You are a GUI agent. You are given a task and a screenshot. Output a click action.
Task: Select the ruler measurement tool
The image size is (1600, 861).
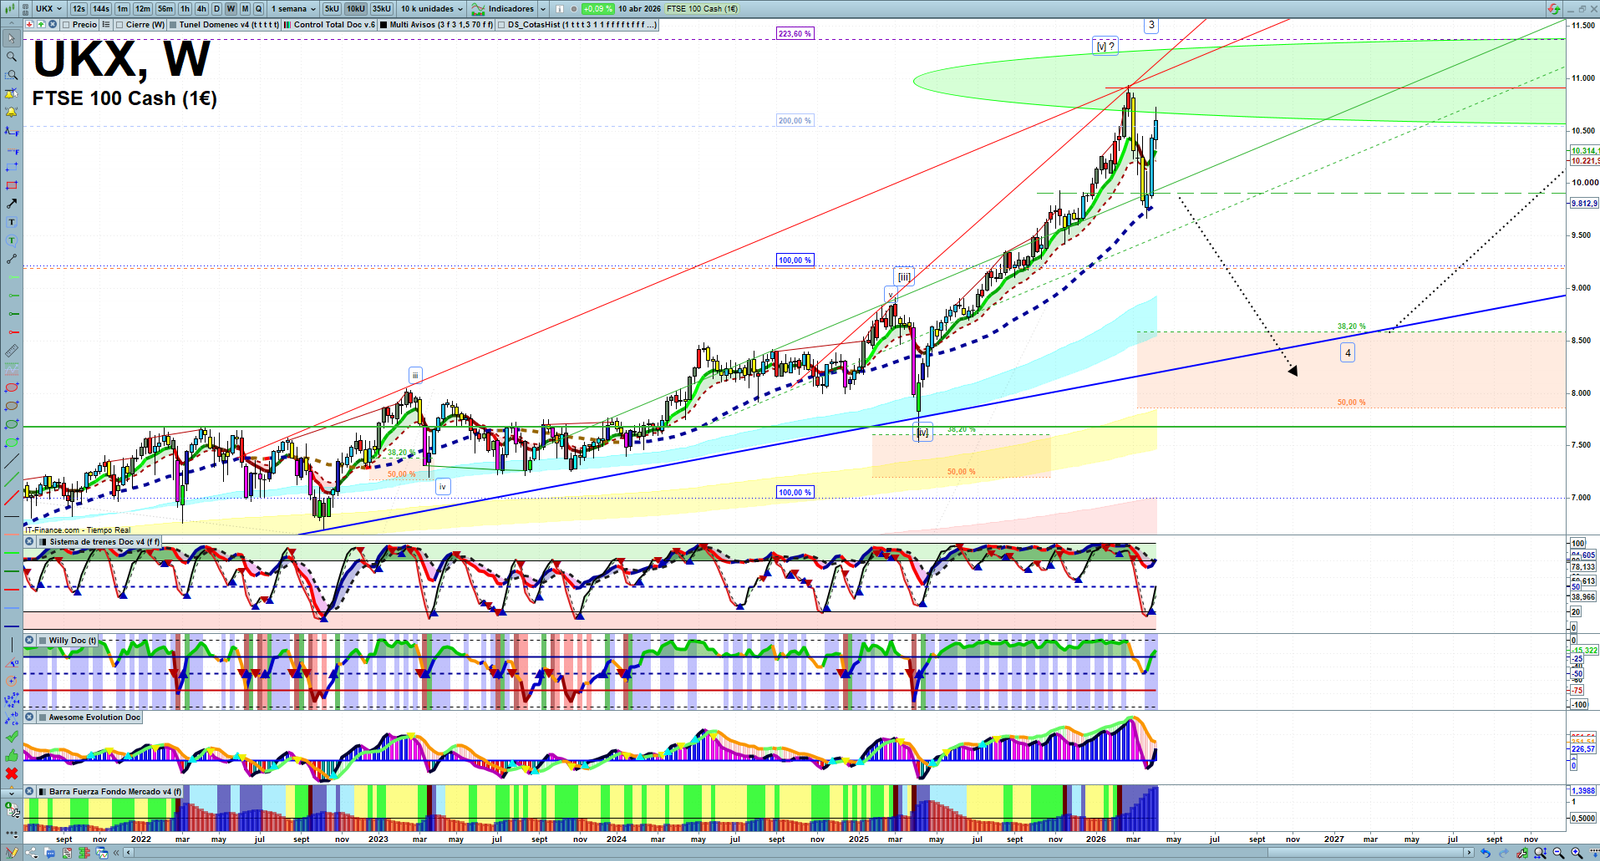(x=11, y=351)
